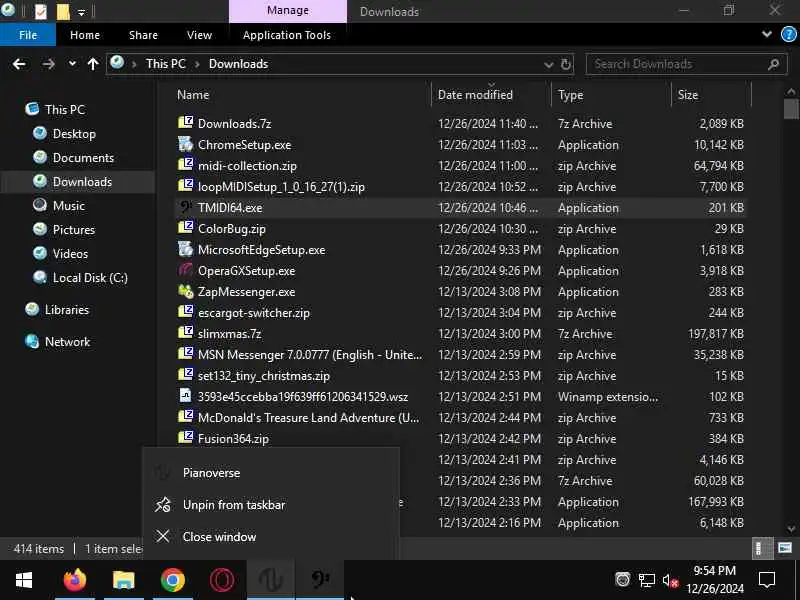
Task: Switch to large icons view button
Action: coord(785,548)
